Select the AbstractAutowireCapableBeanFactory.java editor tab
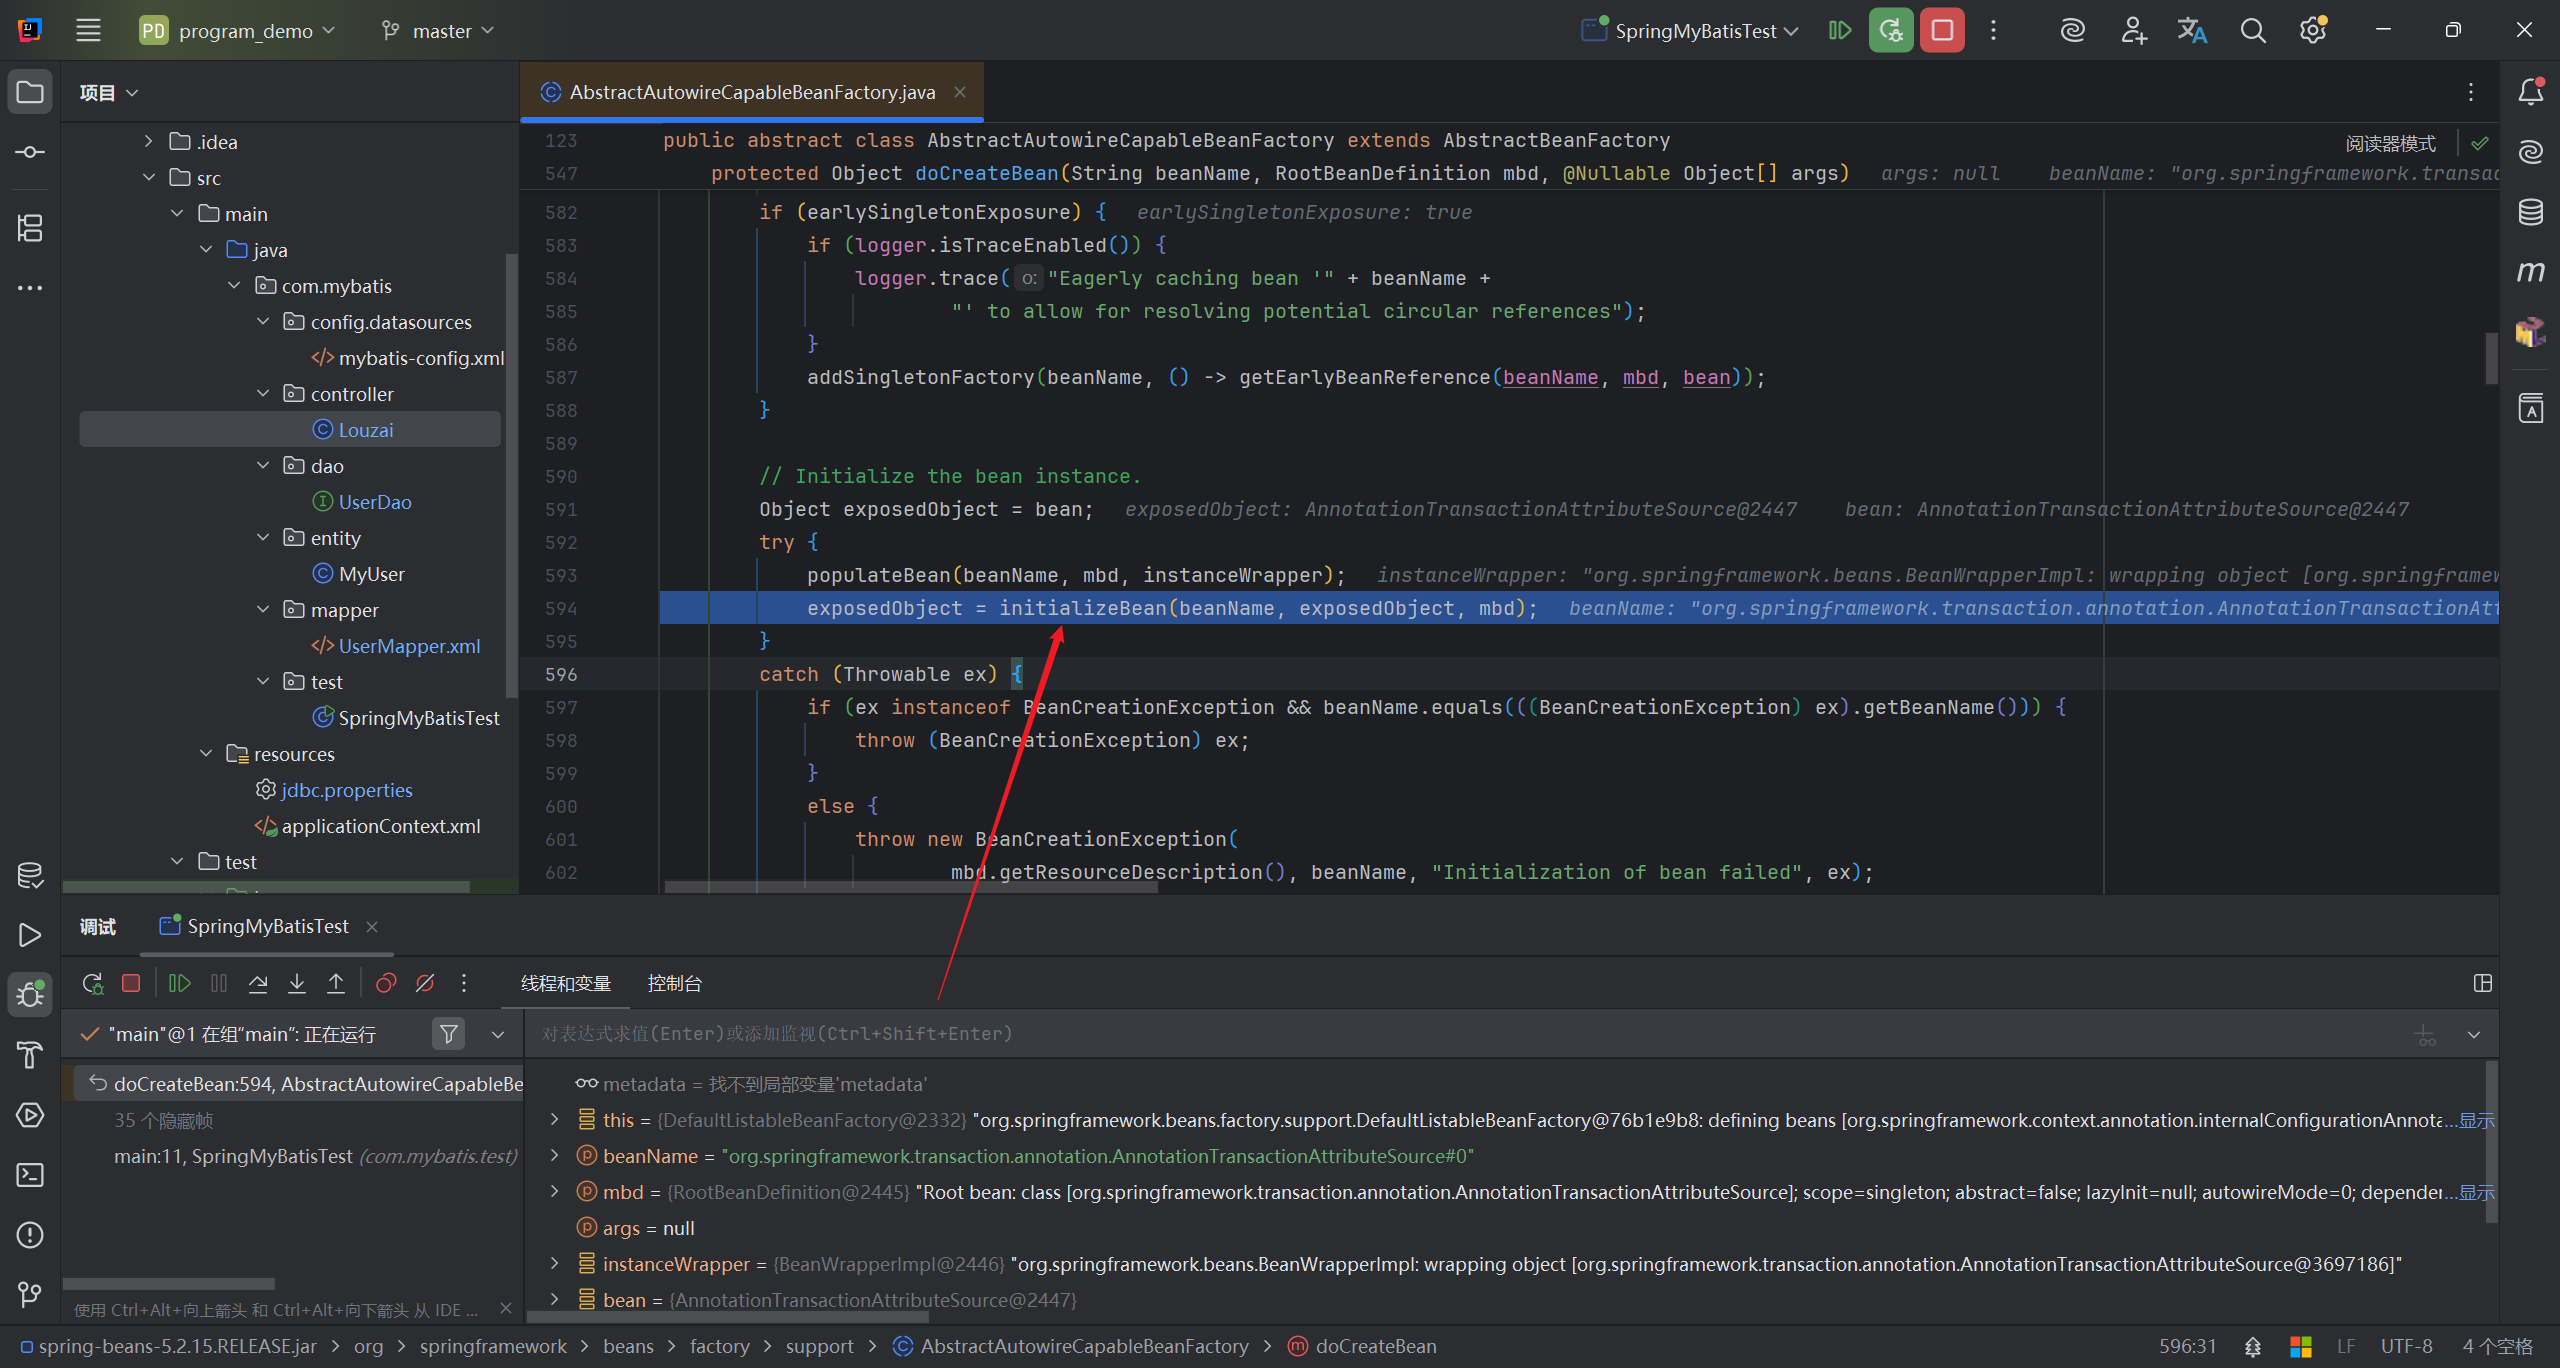This screenshot has width=2560, height=1368. (x=752, y=92)
